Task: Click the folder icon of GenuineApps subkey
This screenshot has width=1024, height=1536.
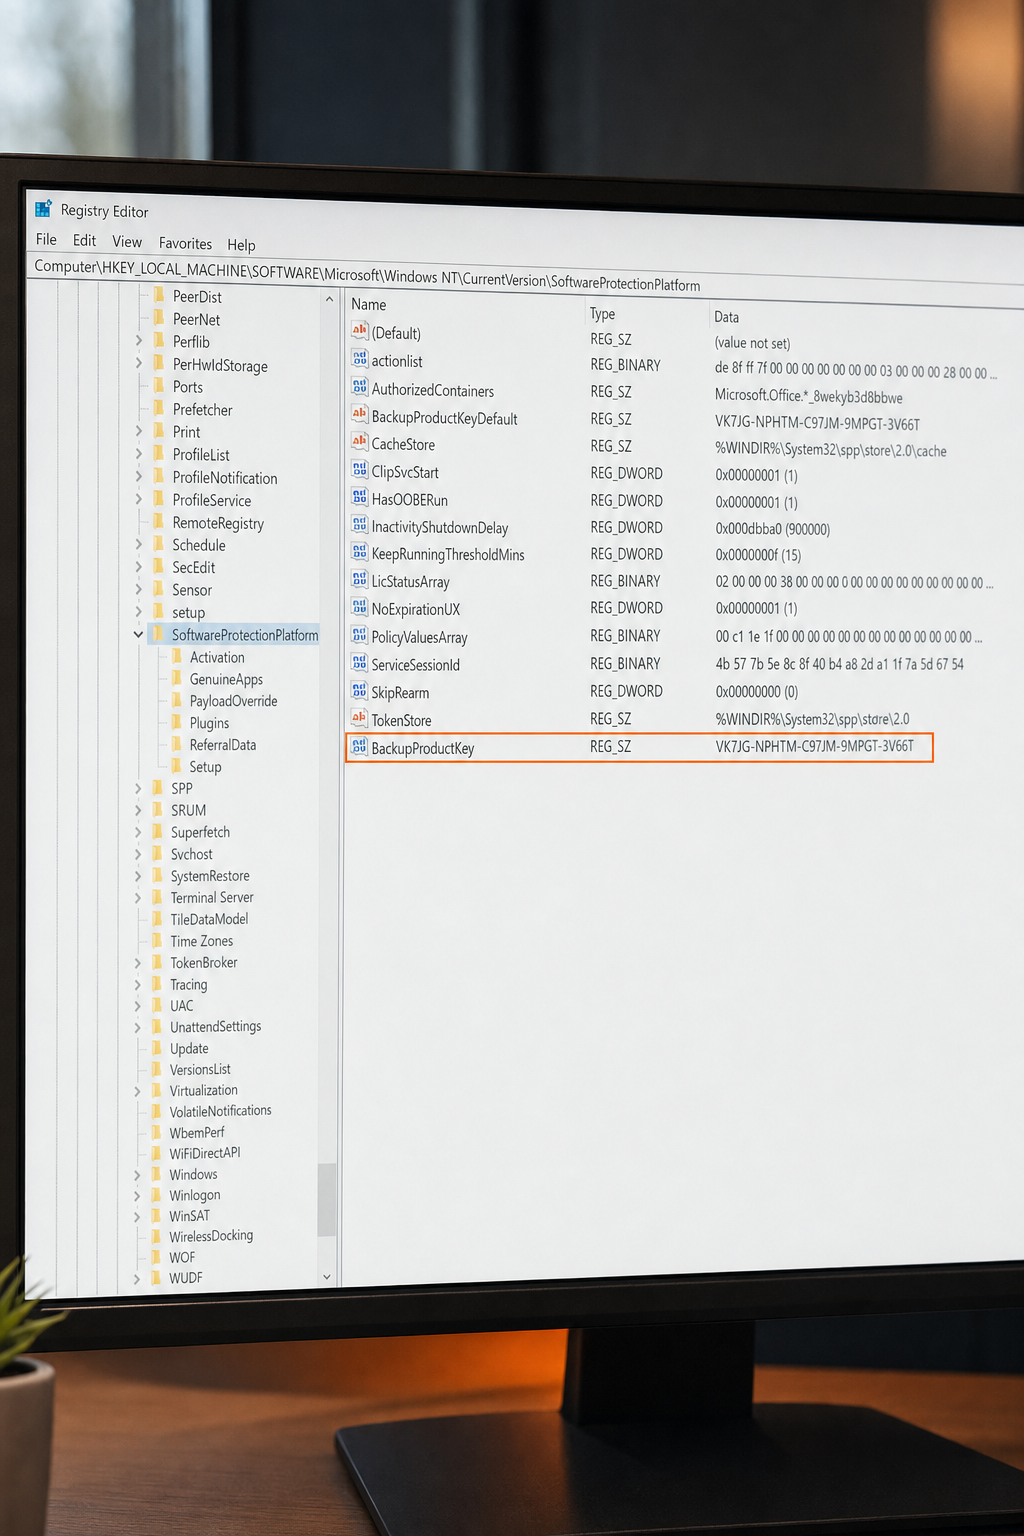Action: (177, 678)
